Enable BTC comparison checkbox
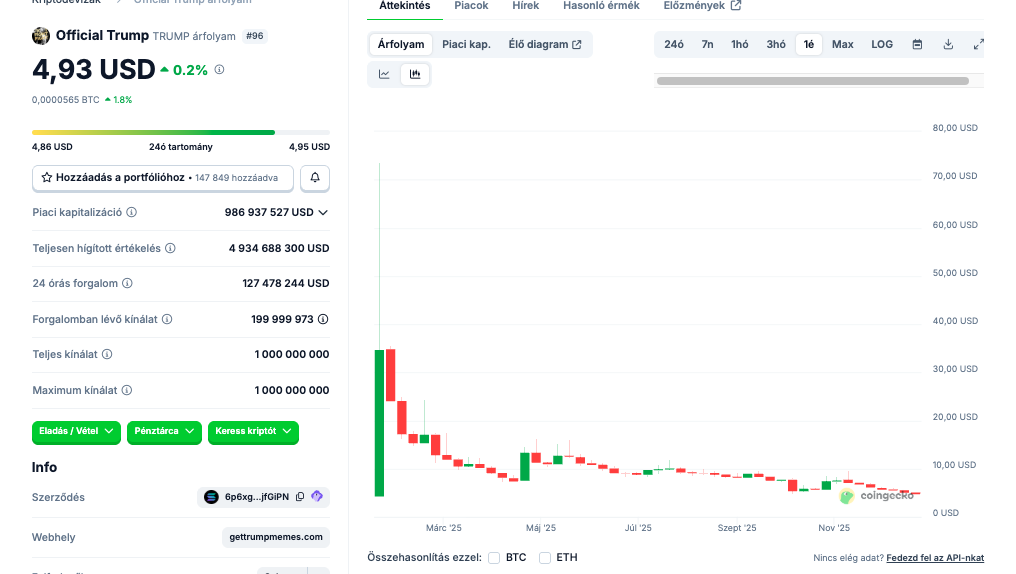The image size is (1016, 574). click(494, 557)
